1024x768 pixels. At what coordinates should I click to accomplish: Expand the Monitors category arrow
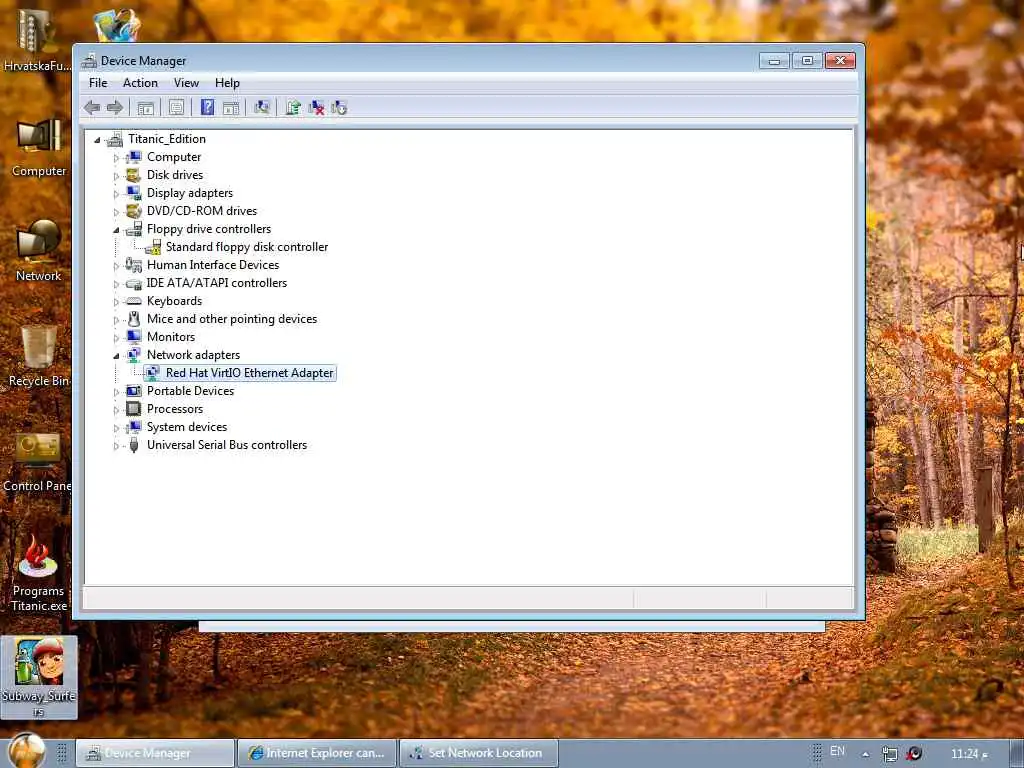click(116, 338)
